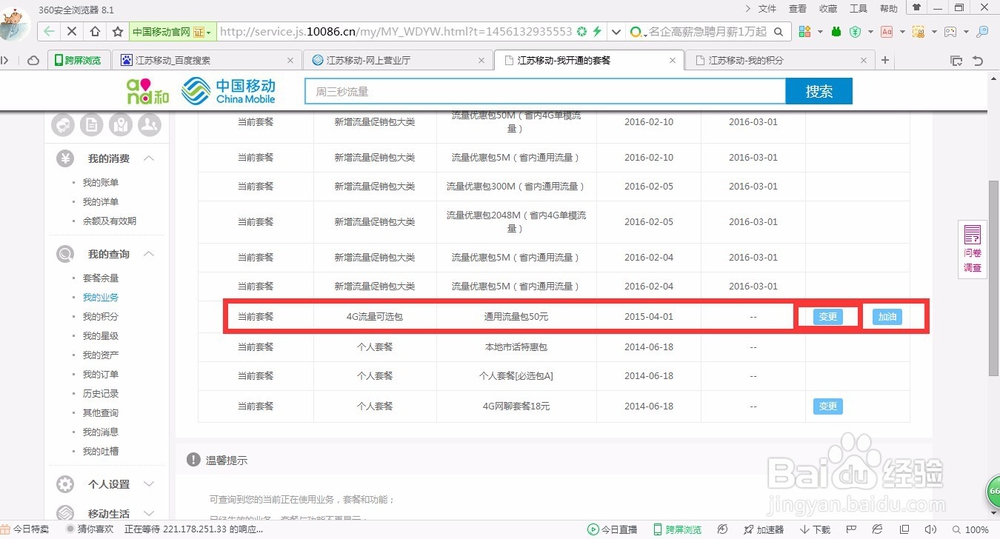This screenshot has height=539, width=1000.
Task: Switch to the 江苏移动-网上营业厅 tab
Action: (399, 61)
